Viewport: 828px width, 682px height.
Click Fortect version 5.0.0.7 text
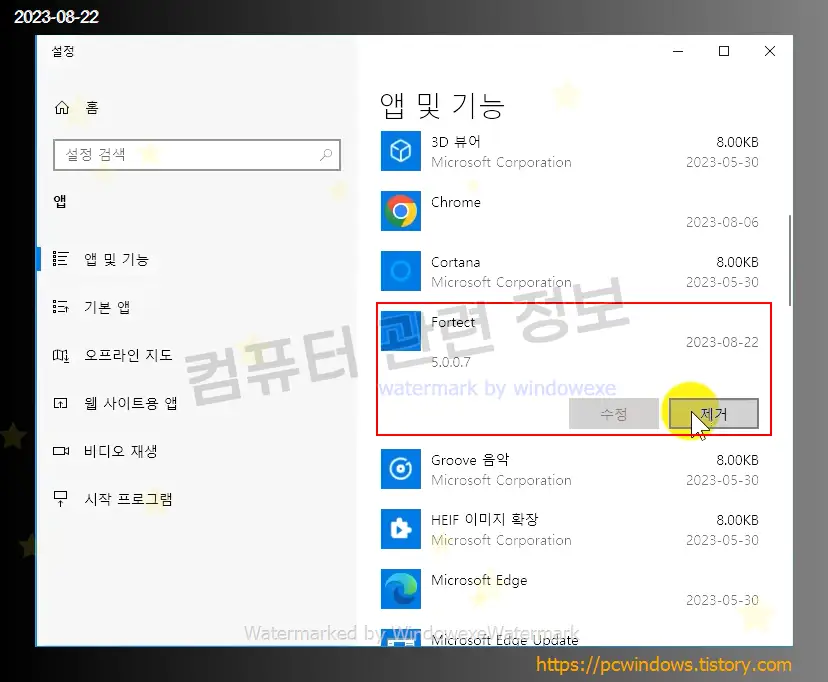pos(450,362)
